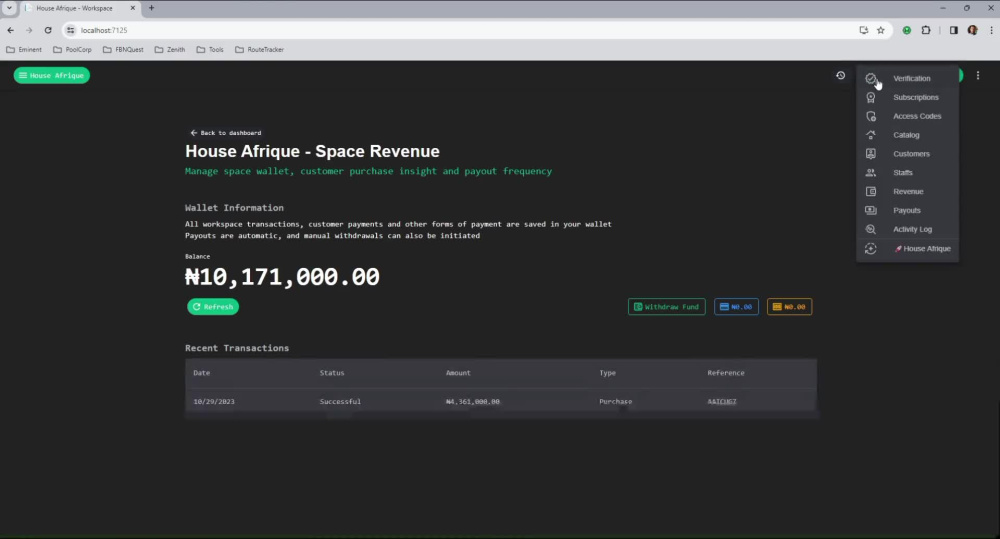Open Payouts menu entry
Screen dimensions: 1000x539
pos(907,210)
